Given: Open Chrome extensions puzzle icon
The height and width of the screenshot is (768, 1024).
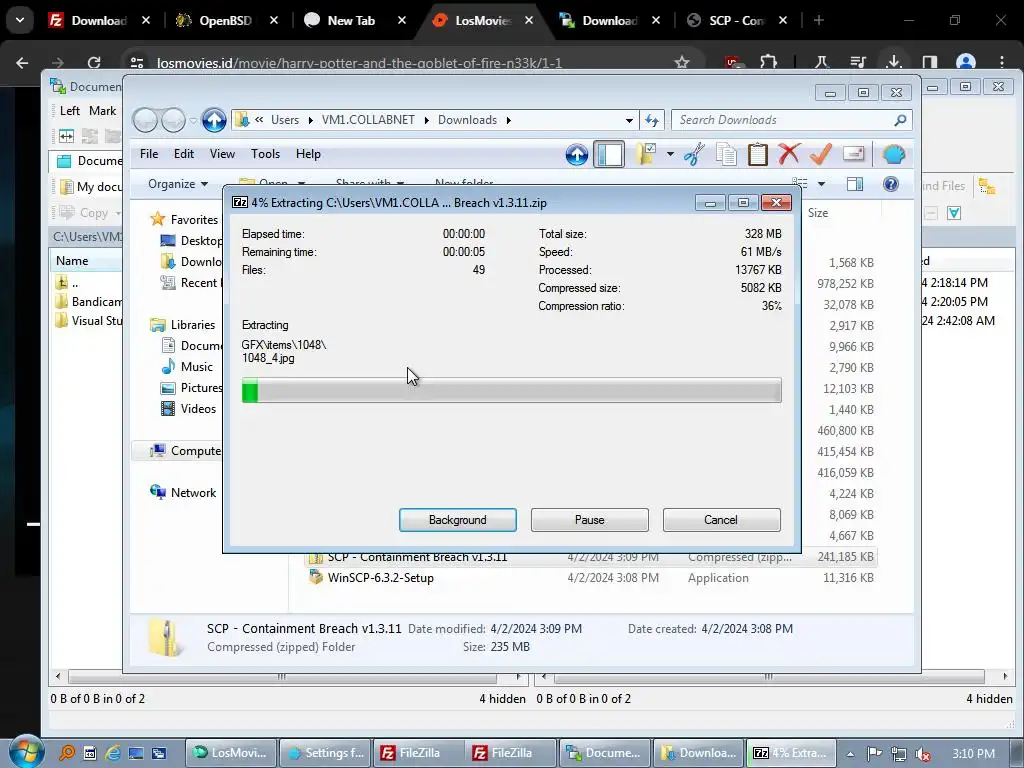Looking at the screenshot, I should point(768,63).
